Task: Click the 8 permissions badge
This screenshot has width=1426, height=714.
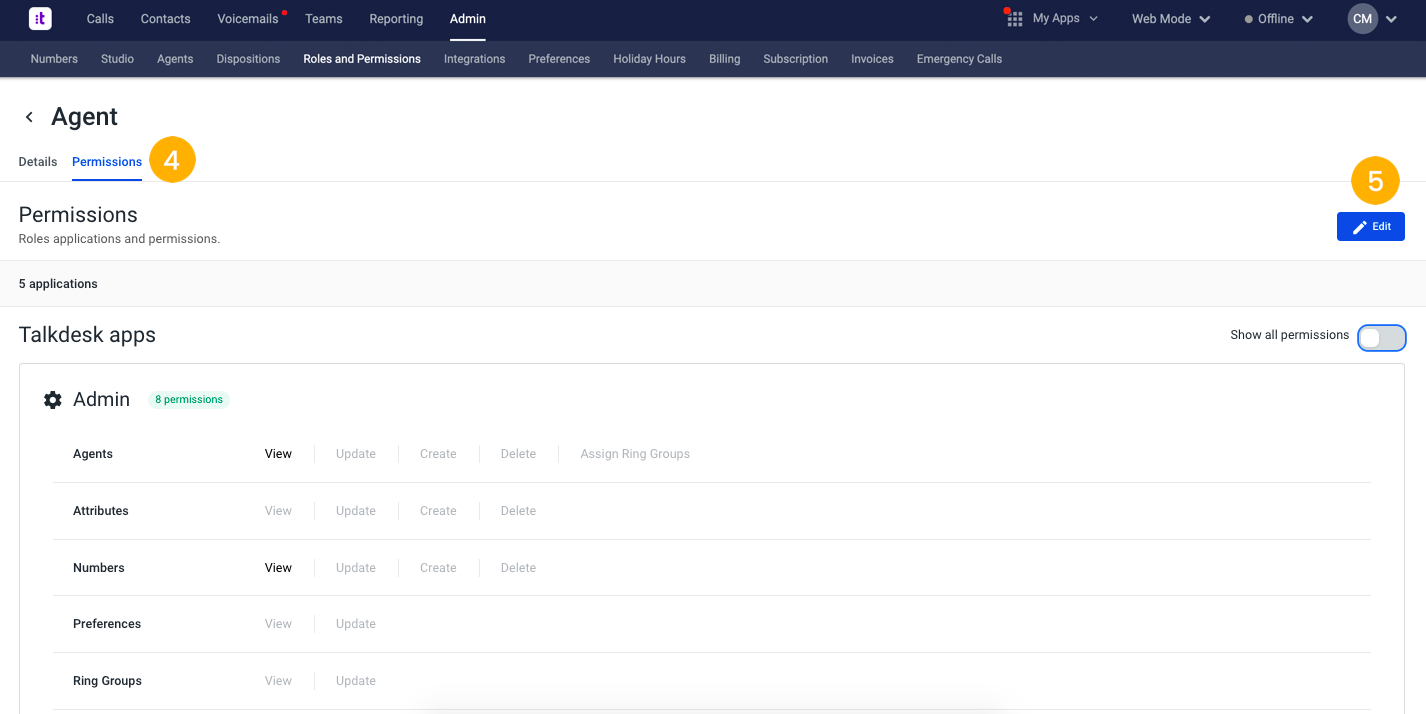Action: click(x=189, y=400)
